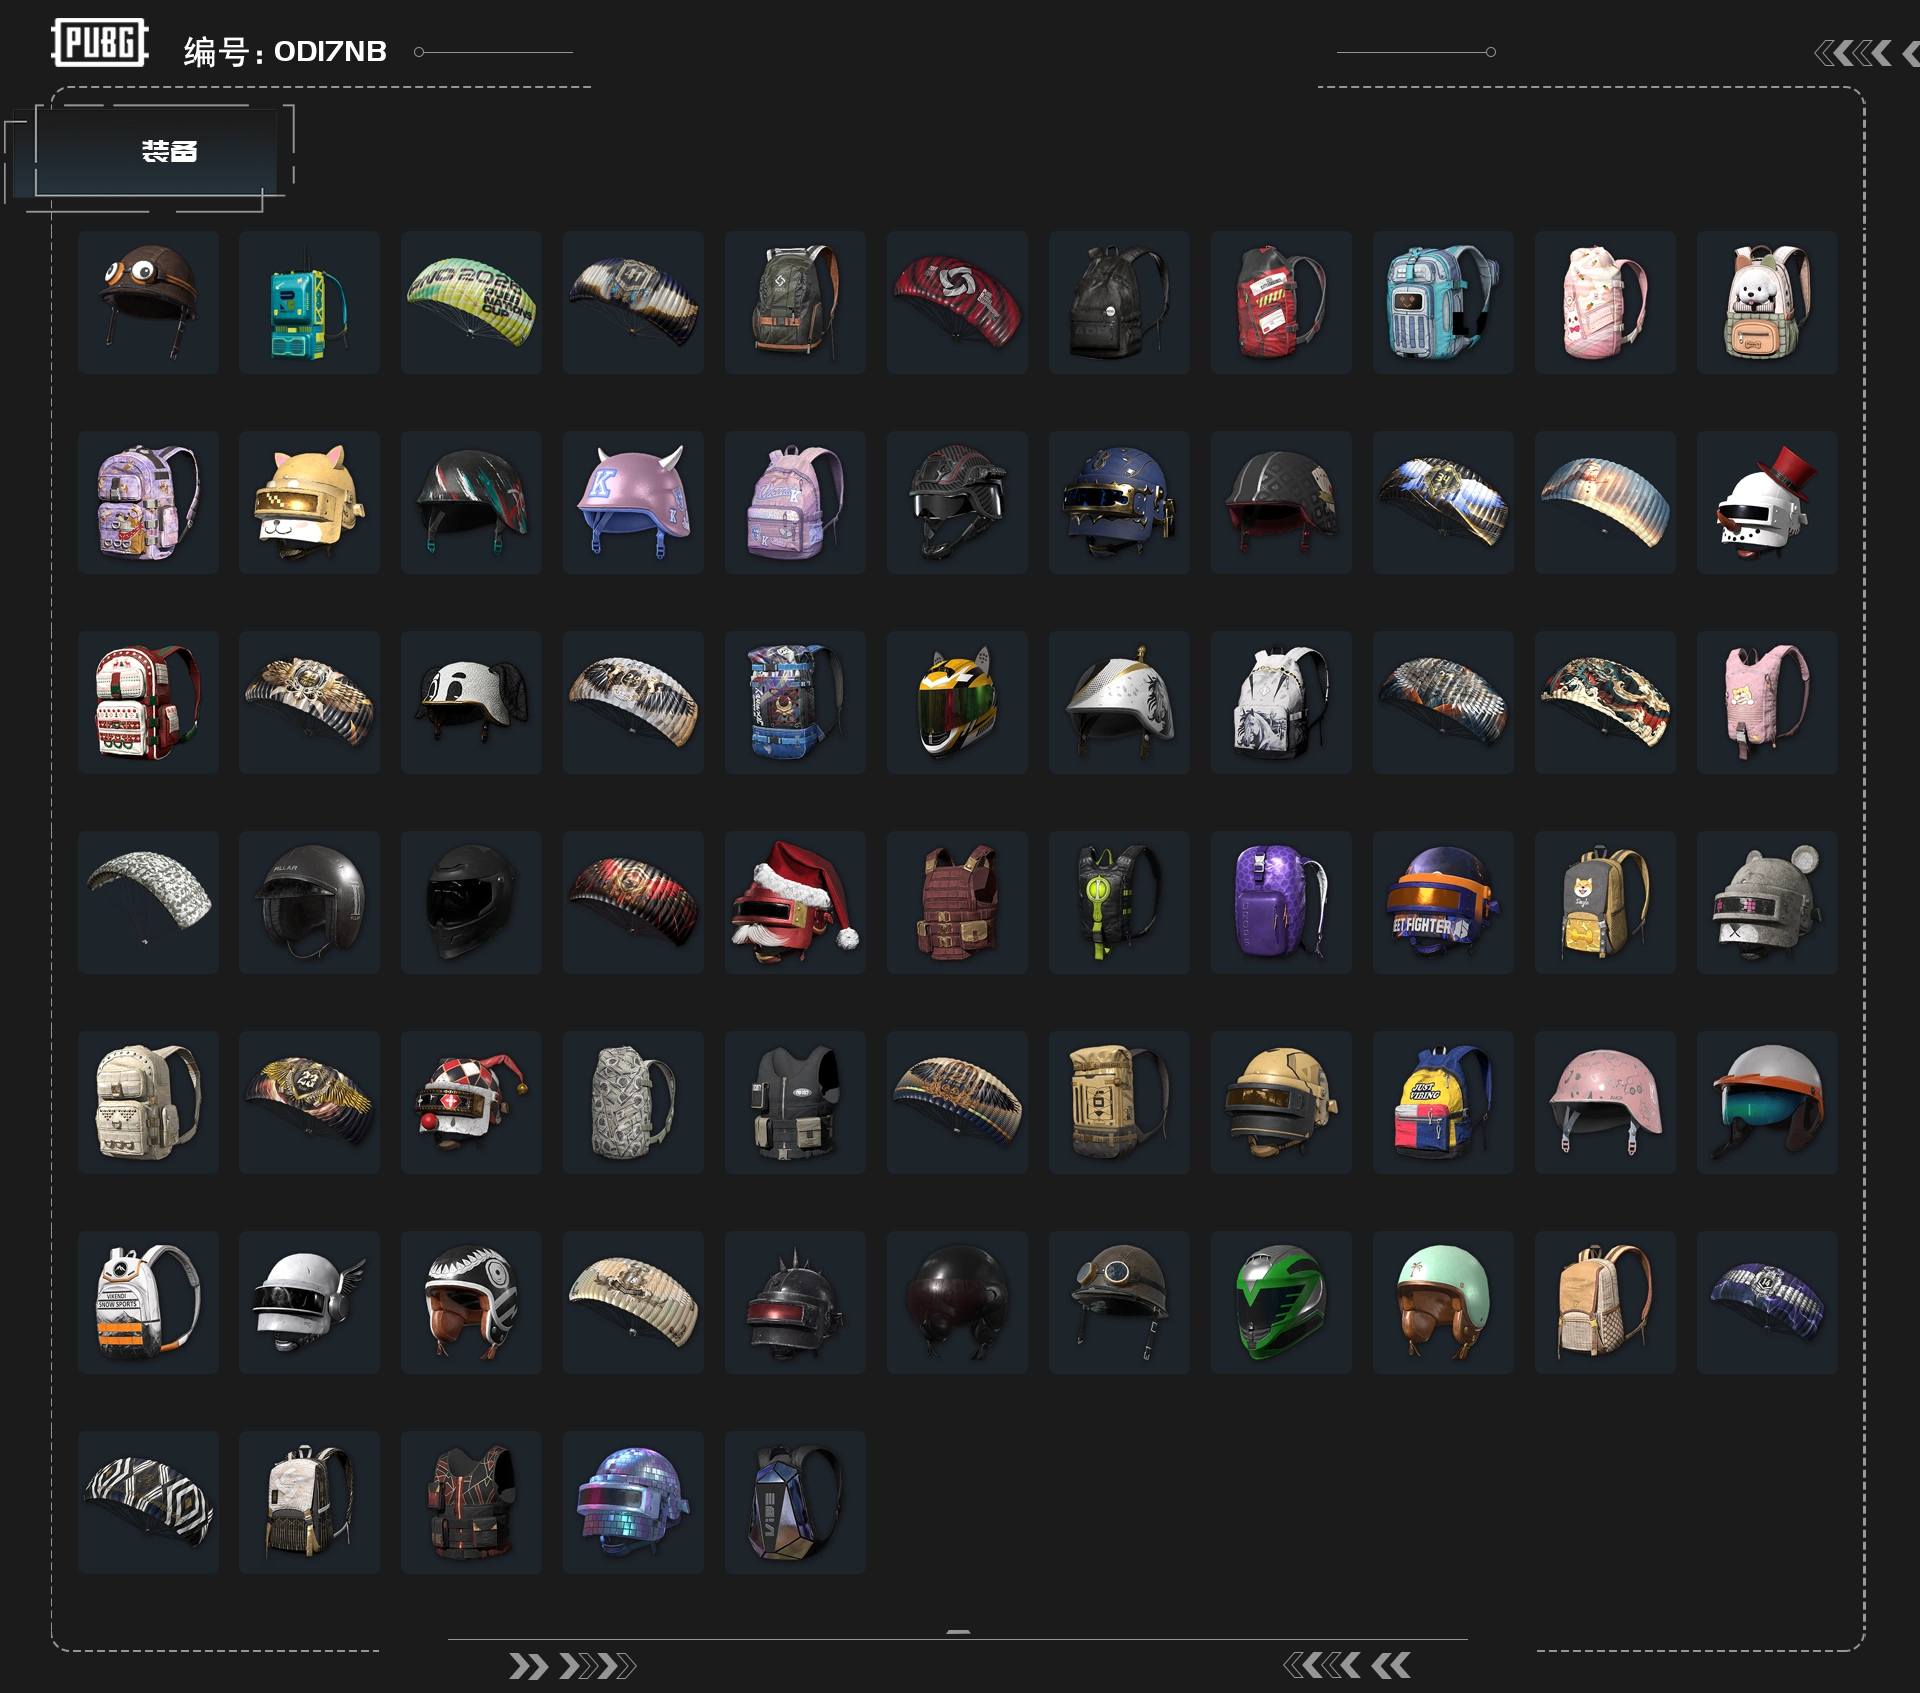Screen dimensions: 1920x1693
Task: Pick the green motorcycle helmet
Action: tap(1281, 1302)
